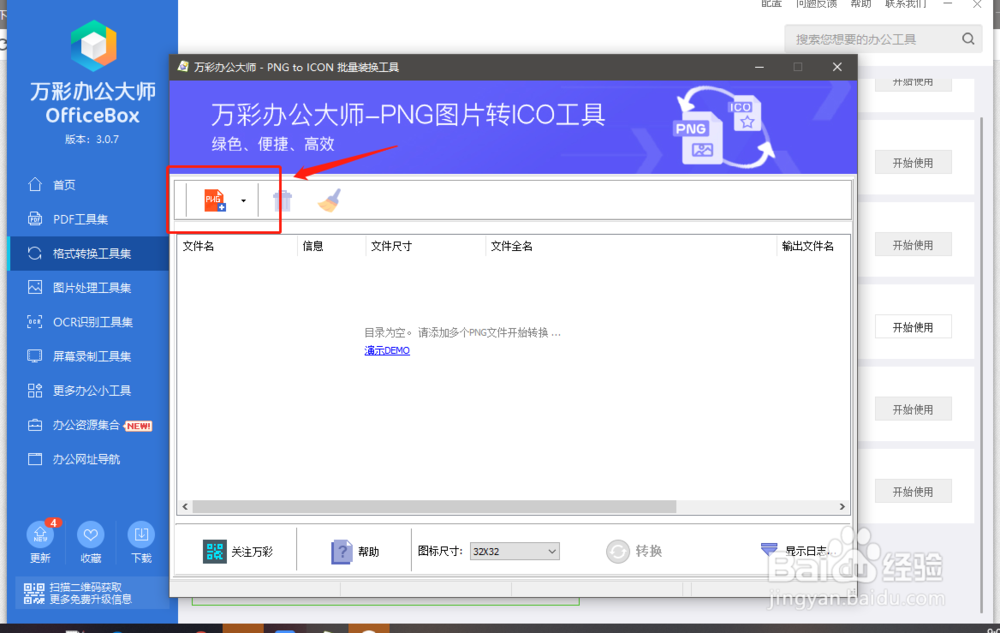The width and height of the screenshot is (1000, 633).
Task: Click the OfficeBox hexagon logo
Action: [x=93, y=45]
